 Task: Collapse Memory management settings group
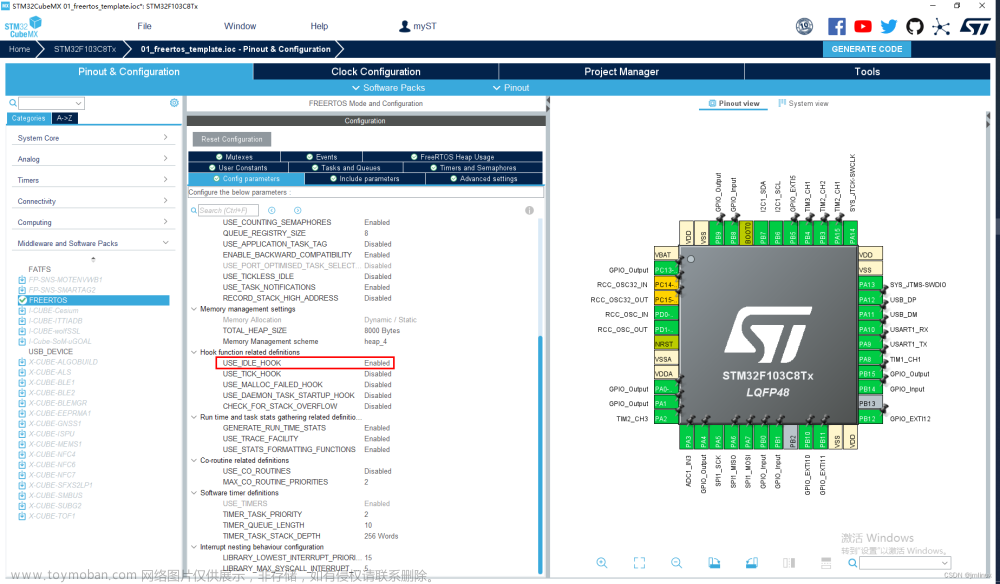(194, 309)
